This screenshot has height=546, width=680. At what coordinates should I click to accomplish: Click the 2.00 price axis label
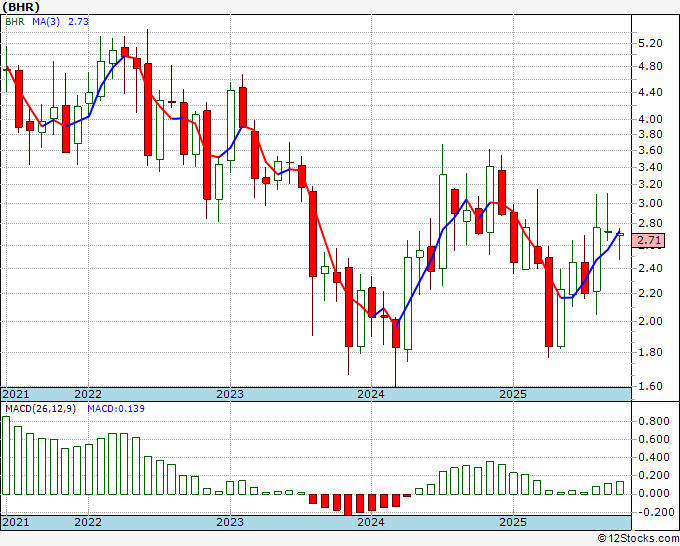pyautogui.click(x=650, y=321)
